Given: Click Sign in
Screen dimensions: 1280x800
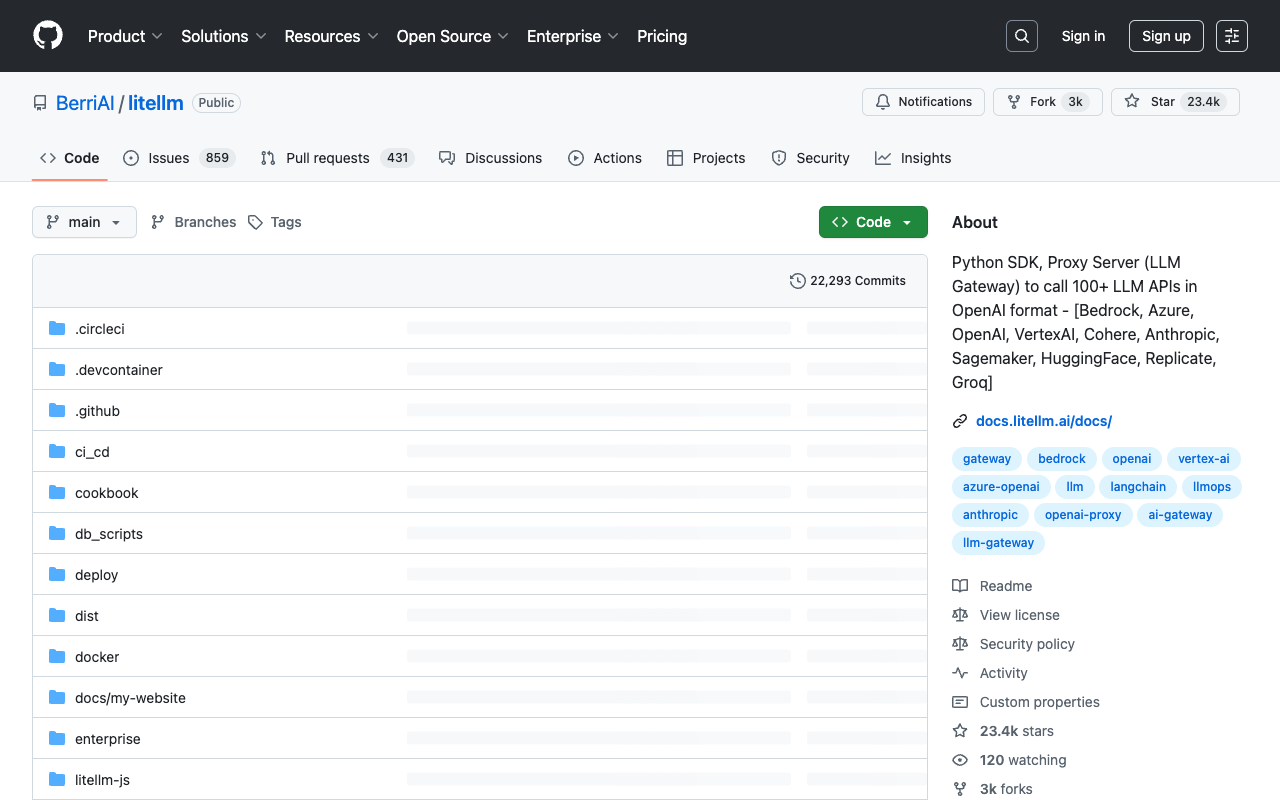Looking at the screenshot, I should click(x=1083, y=36).
